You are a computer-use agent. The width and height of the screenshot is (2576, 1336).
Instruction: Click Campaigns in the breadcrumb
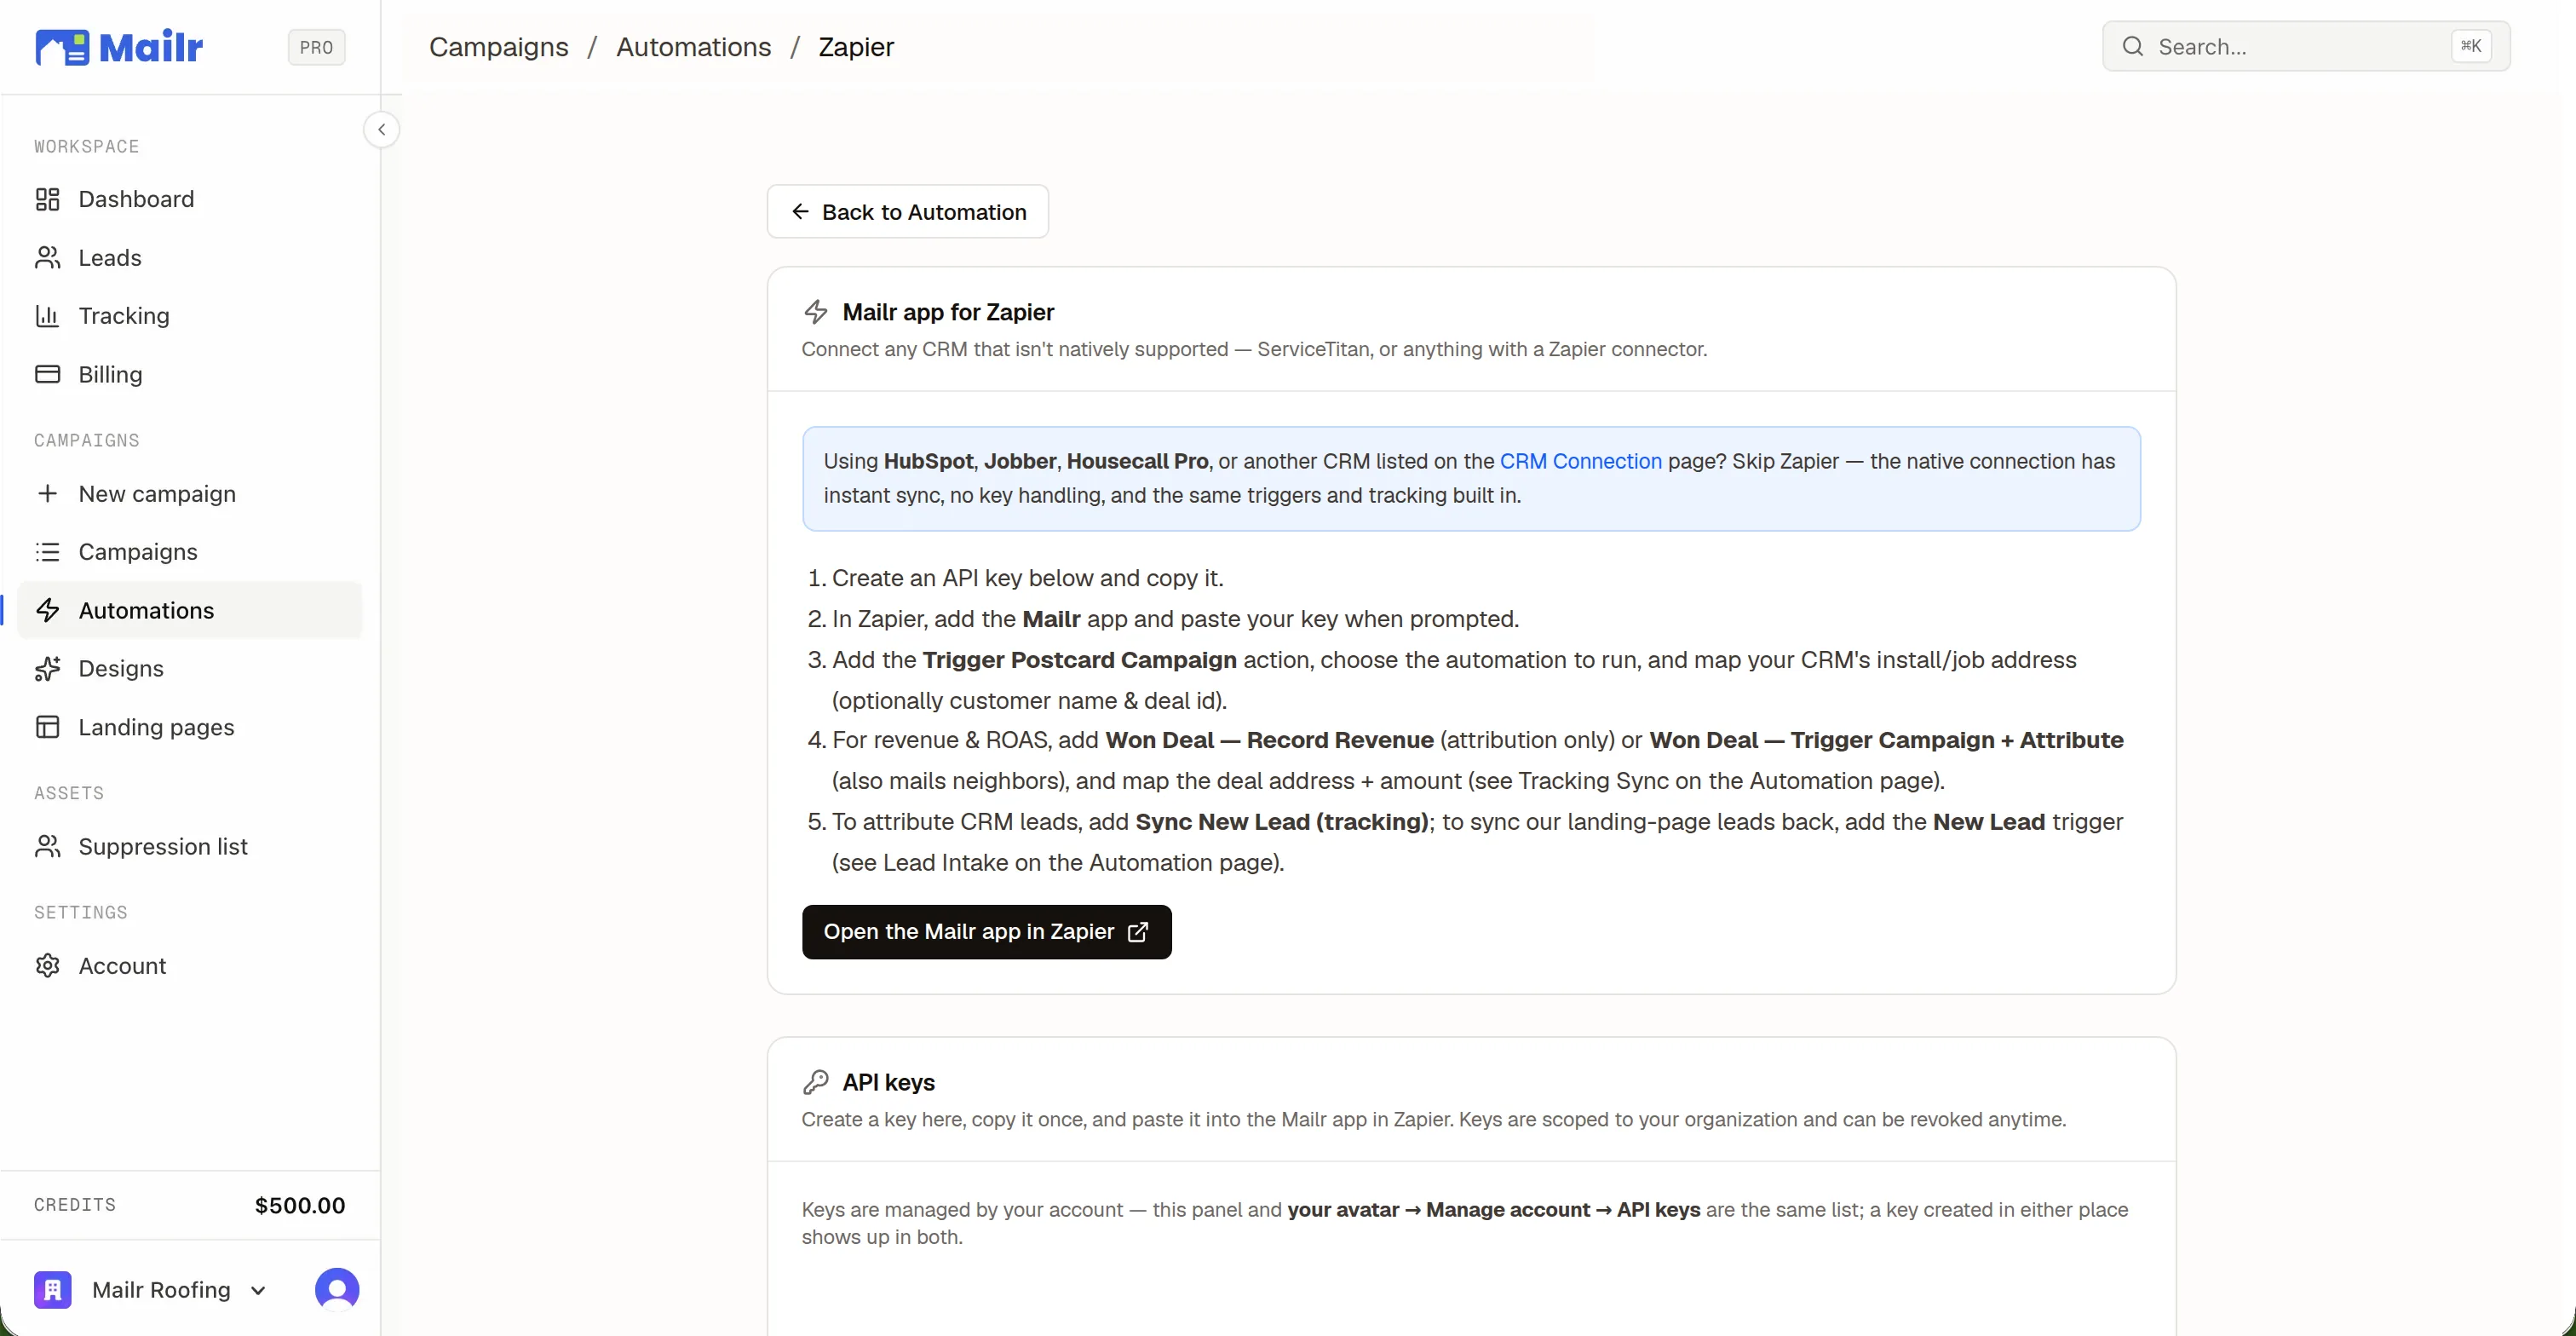click(x=498, y=47)
